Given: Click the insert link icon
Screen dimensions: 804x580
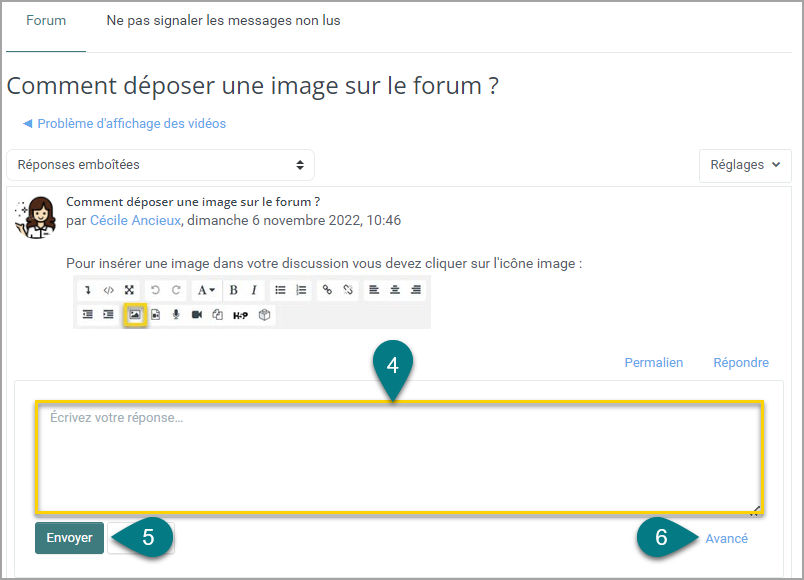Looking at the screenshot, I should click(x=327, y=290).
